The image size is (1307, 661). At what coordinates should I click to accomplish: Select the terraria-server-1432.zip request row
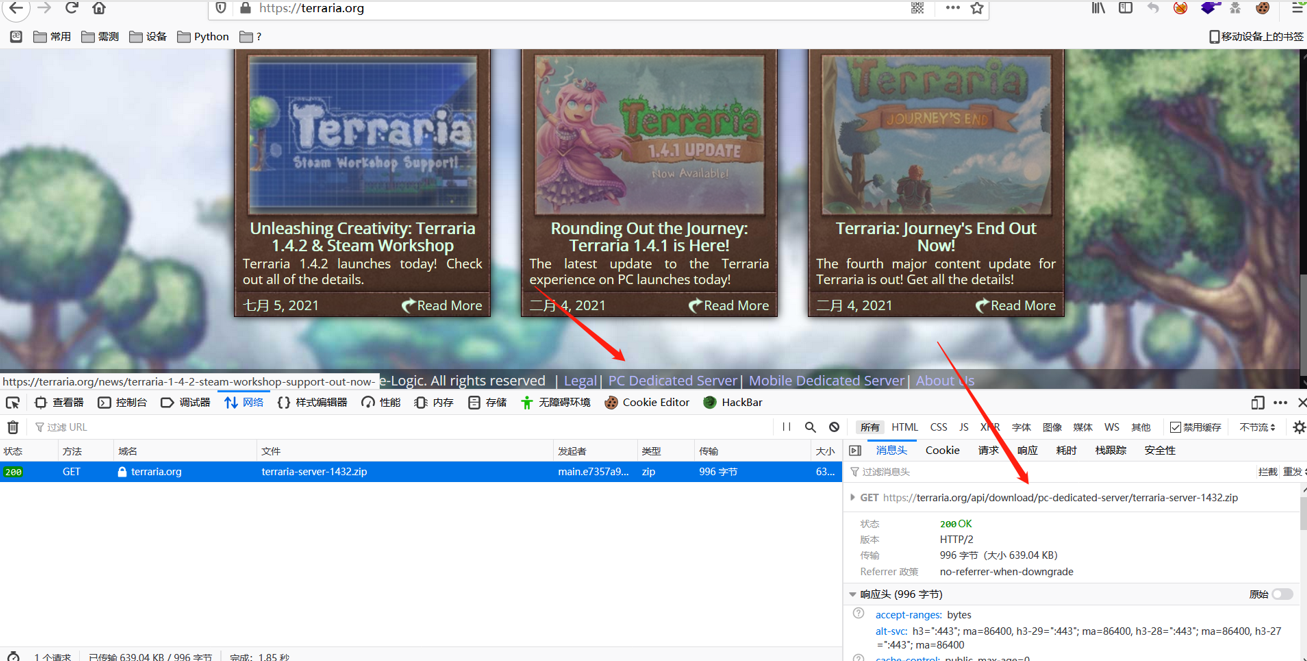click(420, 472)
